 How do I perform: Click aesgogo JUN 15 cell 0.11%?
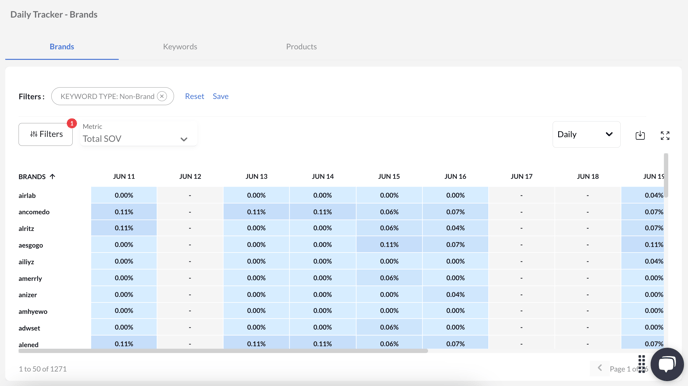tap(389, 244)
